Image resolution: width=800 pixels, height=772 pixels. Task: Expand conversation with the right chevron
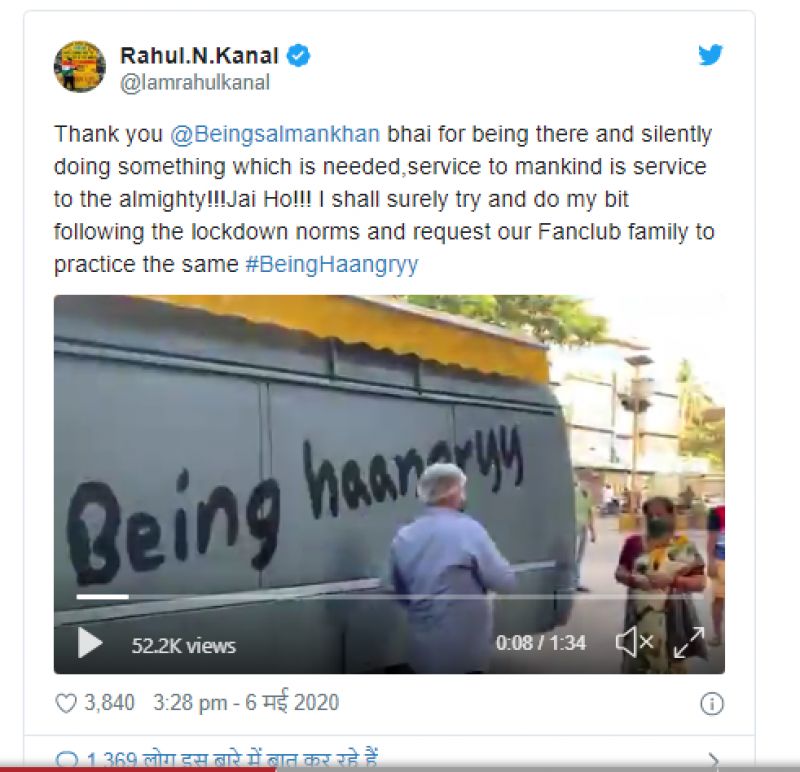coord(712,762)
